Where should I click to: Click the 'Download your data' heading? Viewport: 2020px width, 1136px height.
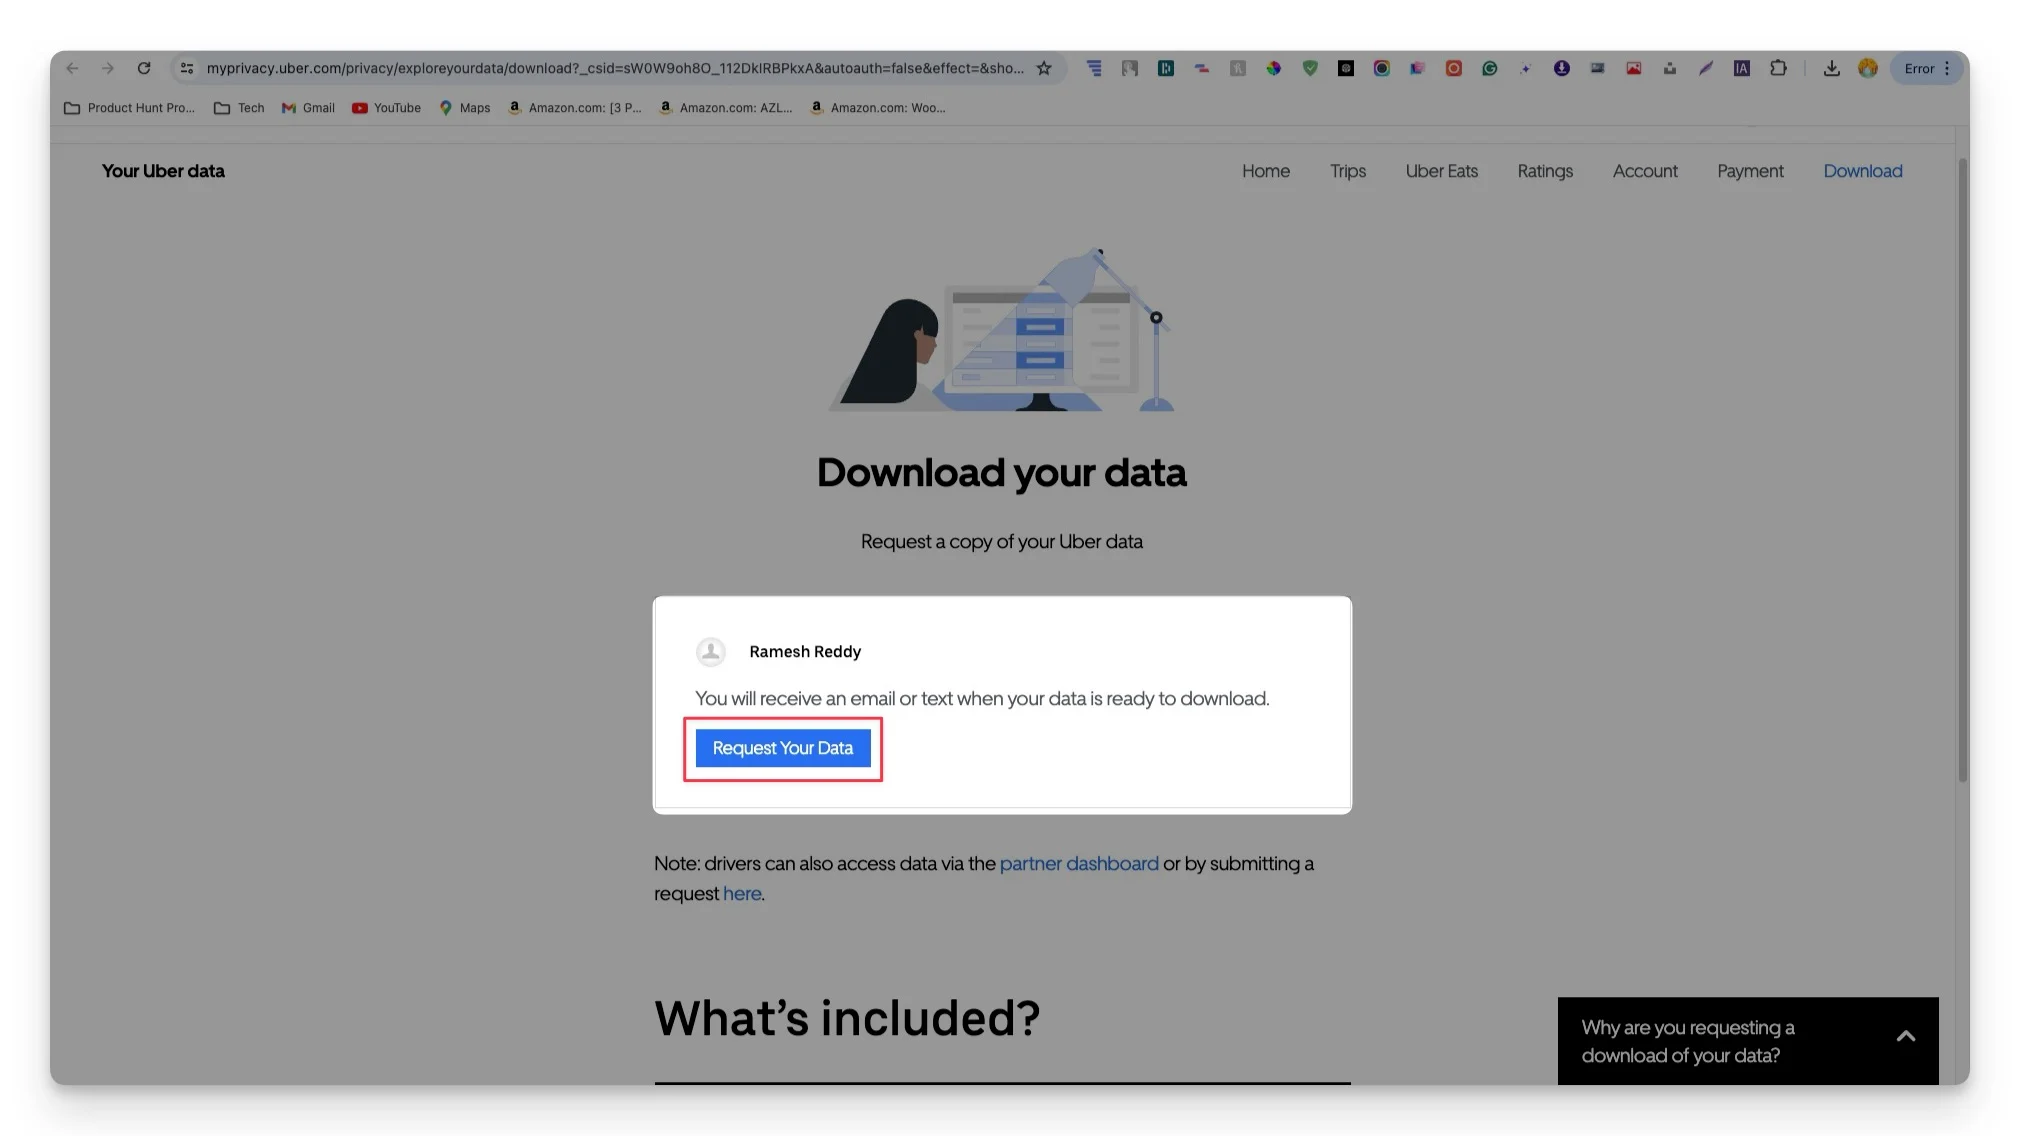click(x=1002, y=473)
